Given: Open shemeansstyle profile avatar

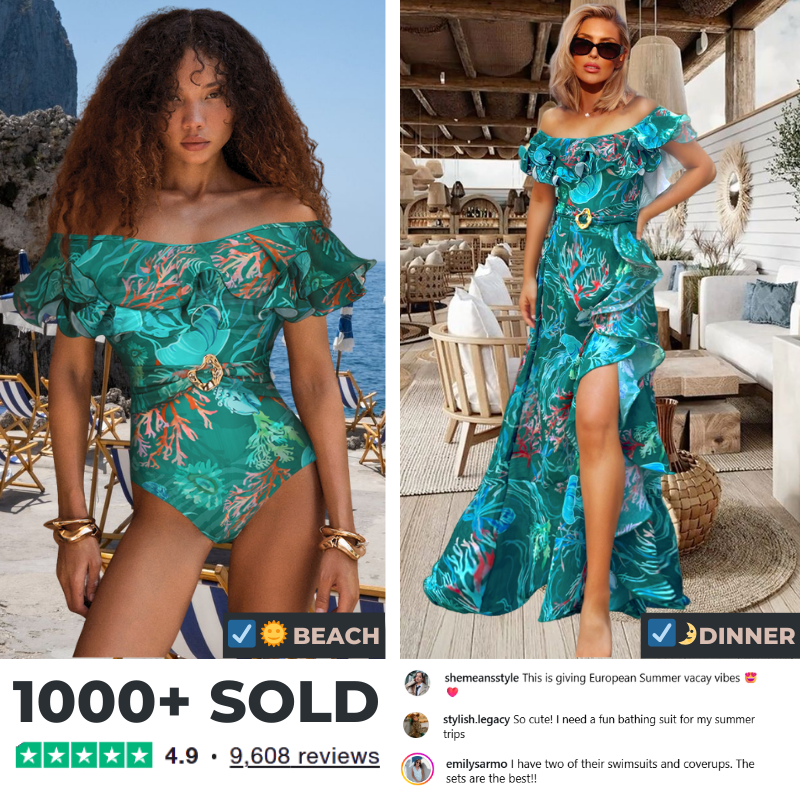Looking at the screenshot, I should pos(417,683).
